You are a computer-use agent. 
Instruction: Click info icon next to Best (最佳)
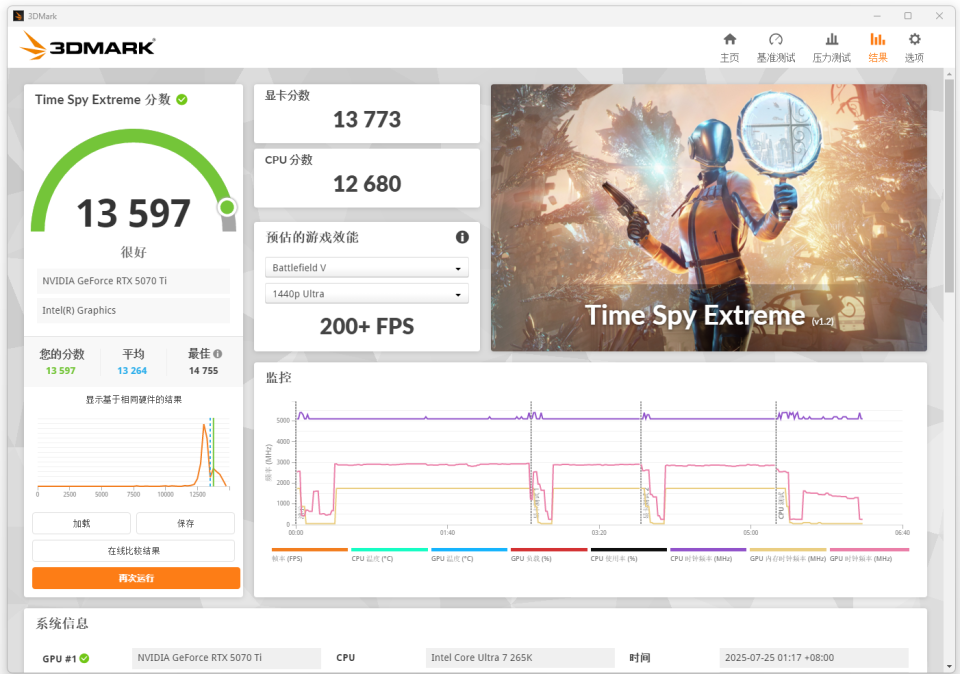pyautogui.click(x=218, y=354)
